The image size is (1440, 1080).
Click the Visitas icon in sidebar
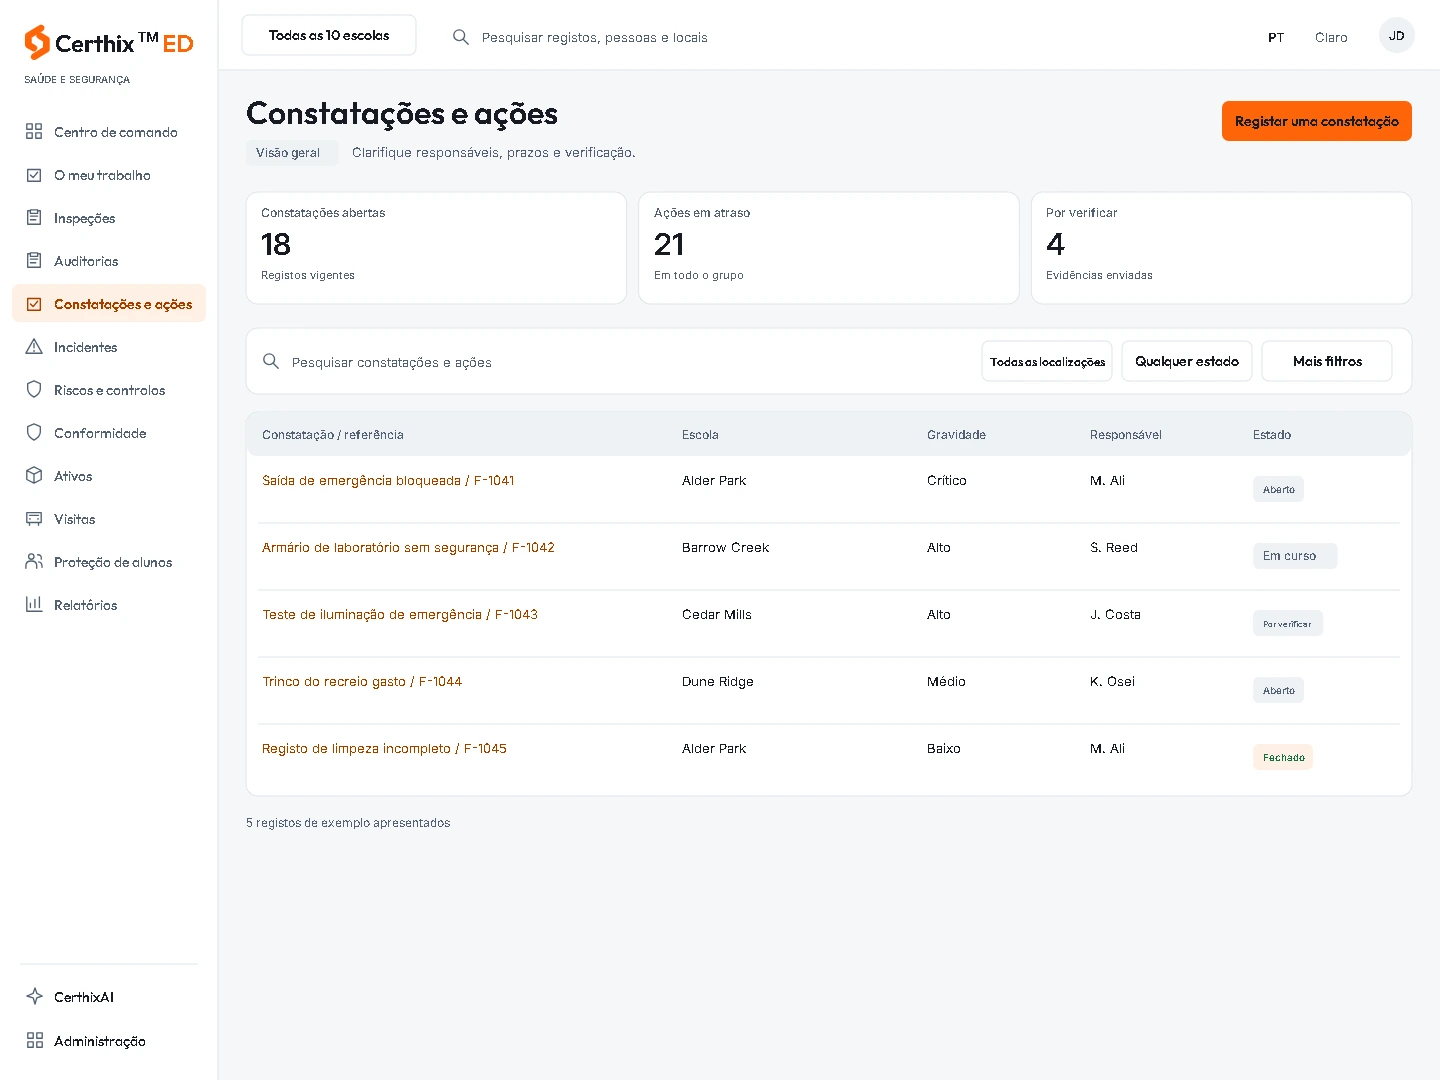34,518
